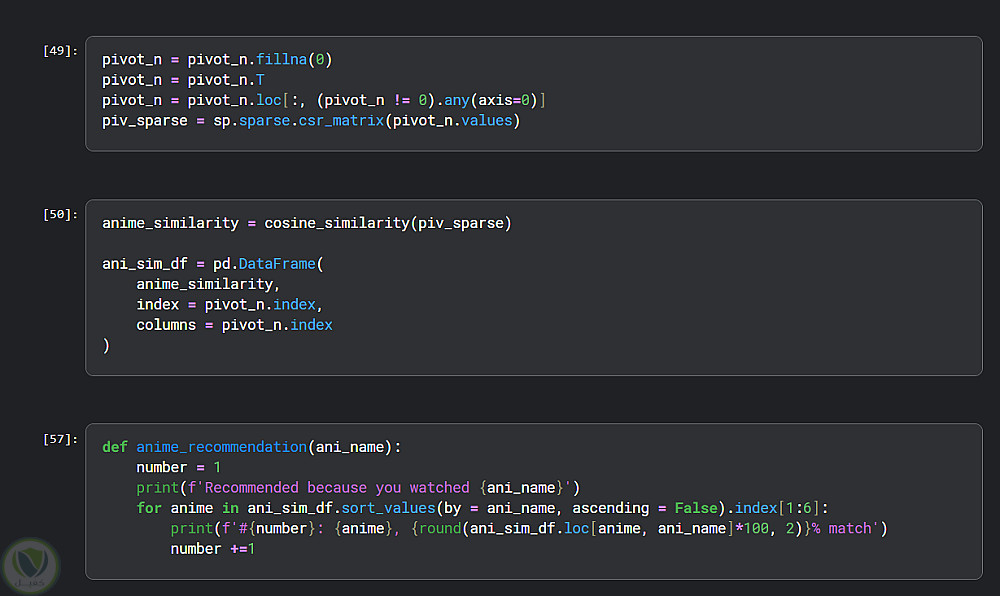Select the cell prompt labeled [50]

pos(60,215)
